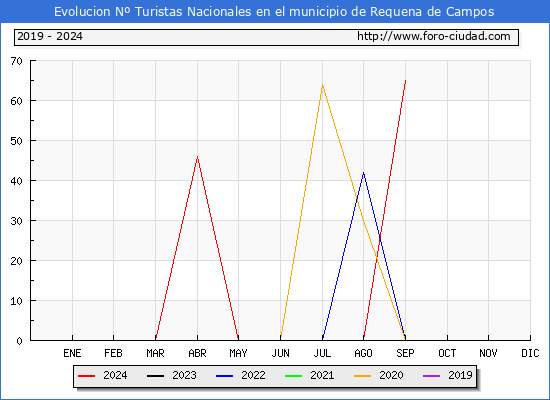Select the 2020 legend label

pos(391,375)
